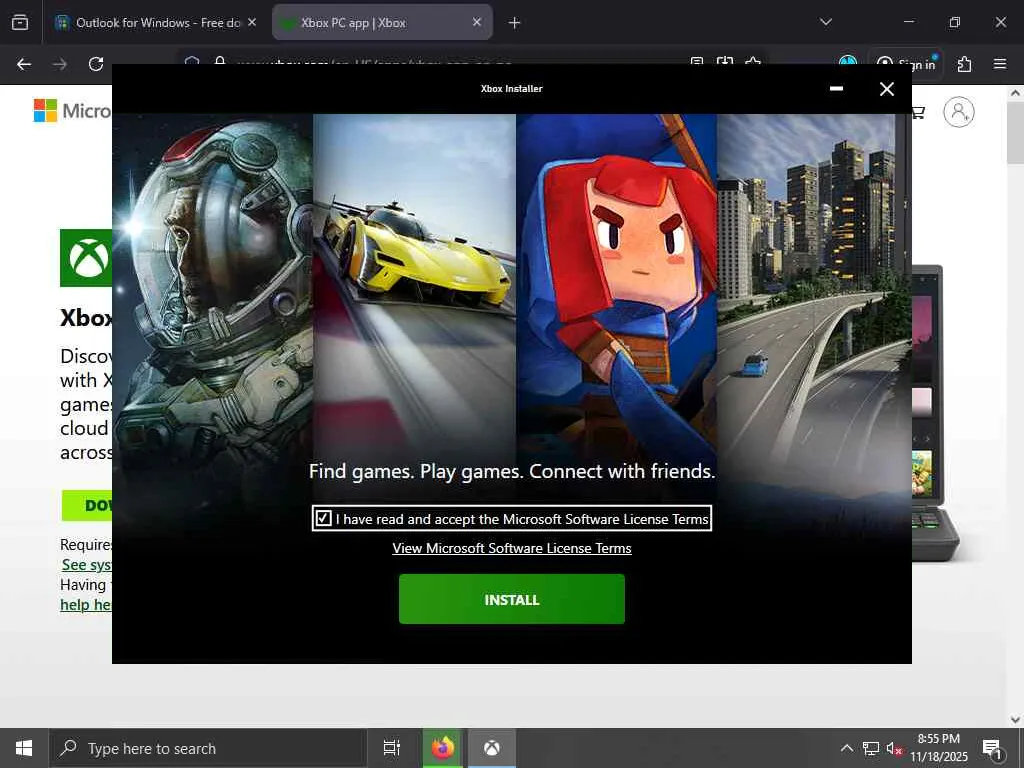Screen dimensions: 1024x768
Task: Select Xbox Installer taskbar icon
Action: [492, 748]
